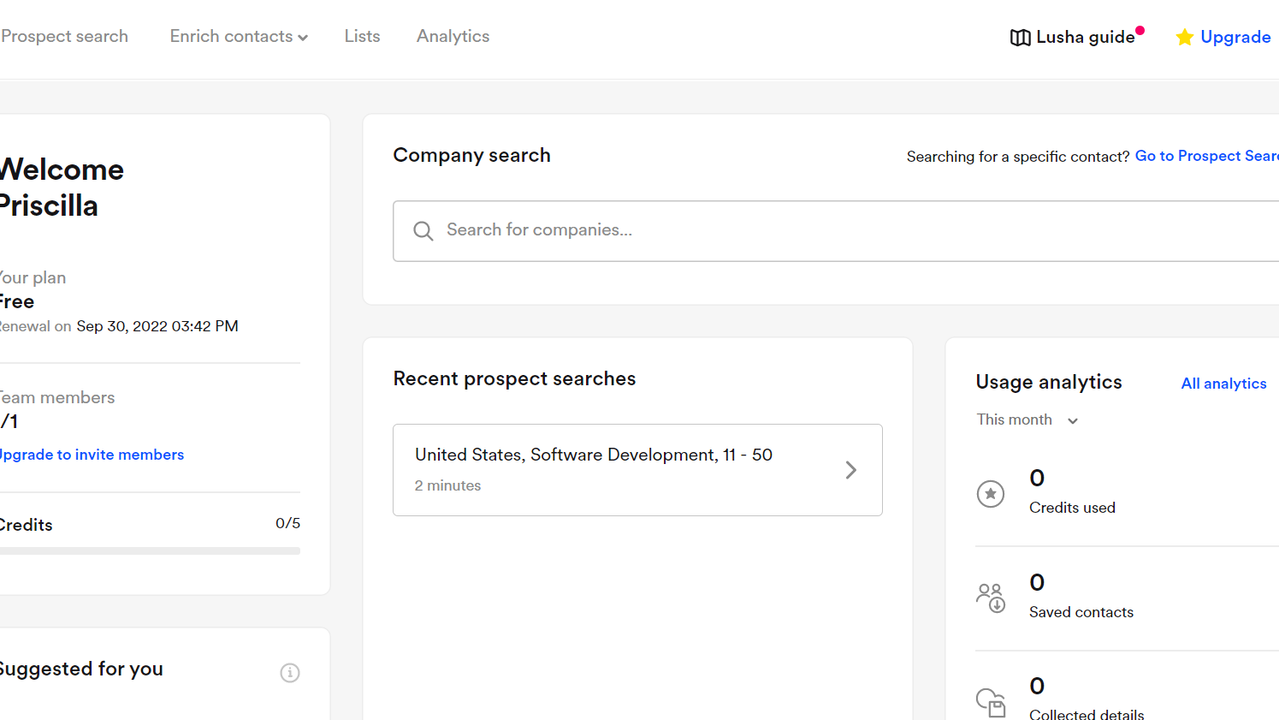Click the yellow Upgrade star icon
The image size is (1279, 720).
pyautogui.click(x=1185, y=38)
